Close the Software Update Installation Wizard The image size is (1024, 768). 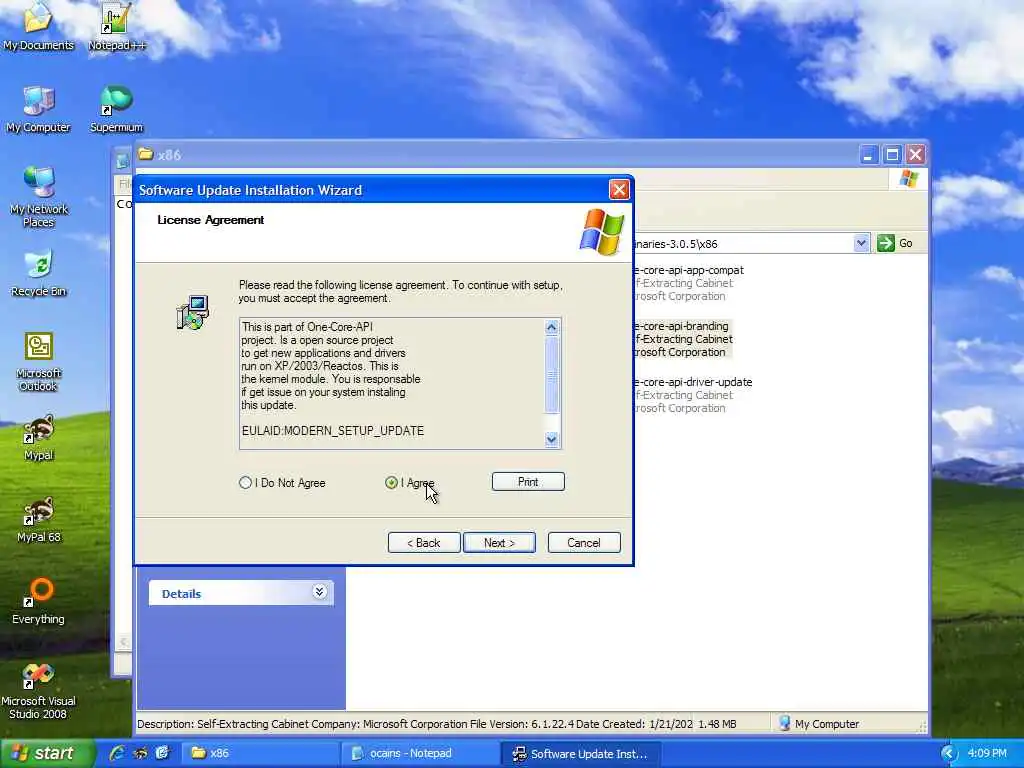(618, 190)
